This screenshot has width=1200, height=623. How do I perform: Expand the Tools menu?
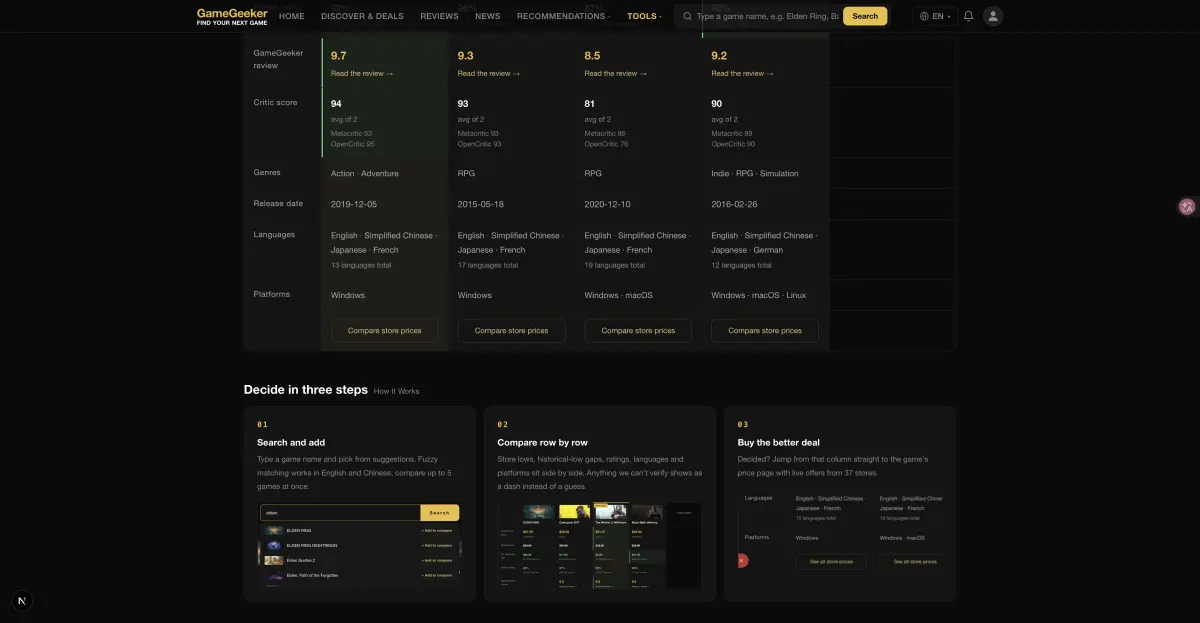[644, 16]
